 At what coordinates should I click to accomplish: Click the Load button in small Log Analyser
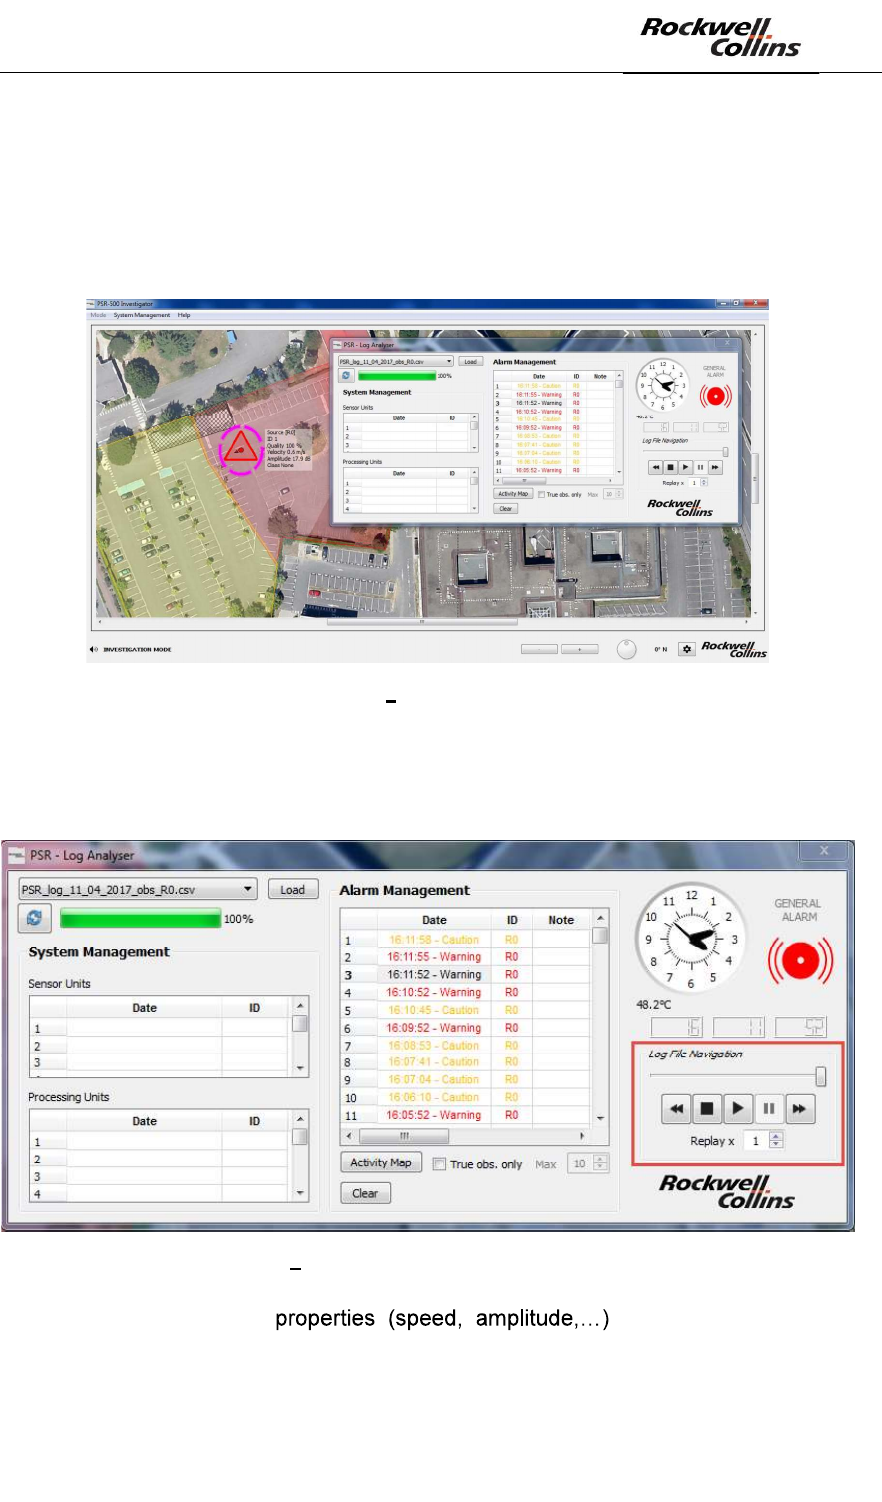[470, 361]
